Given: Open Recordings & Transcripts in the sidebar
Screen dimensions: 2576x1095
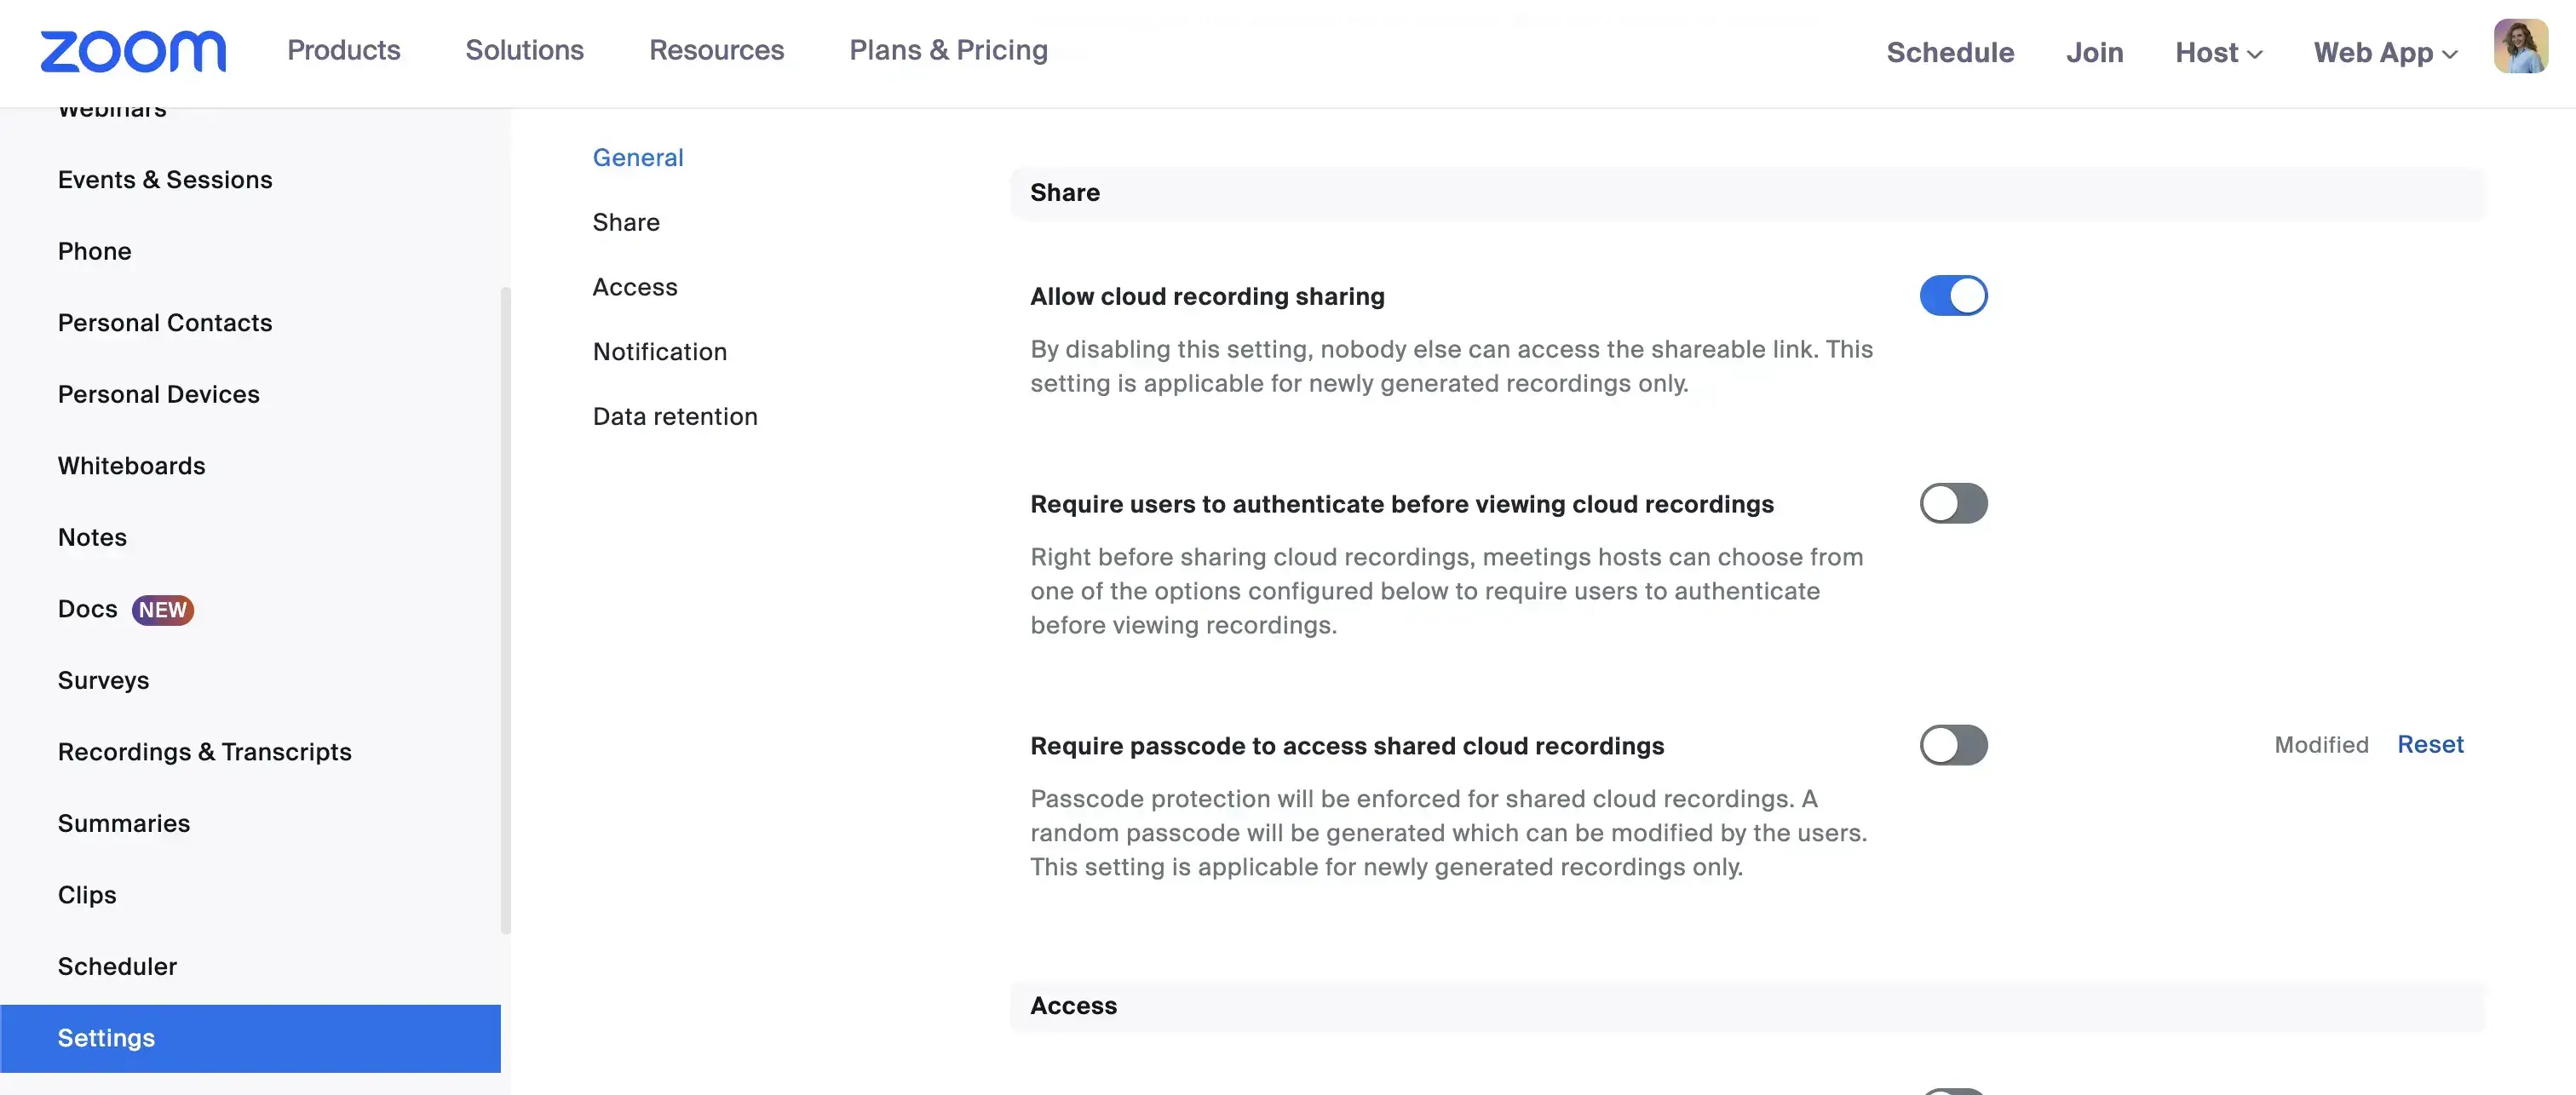Looking at the screenshot, I should coord(204,752).
